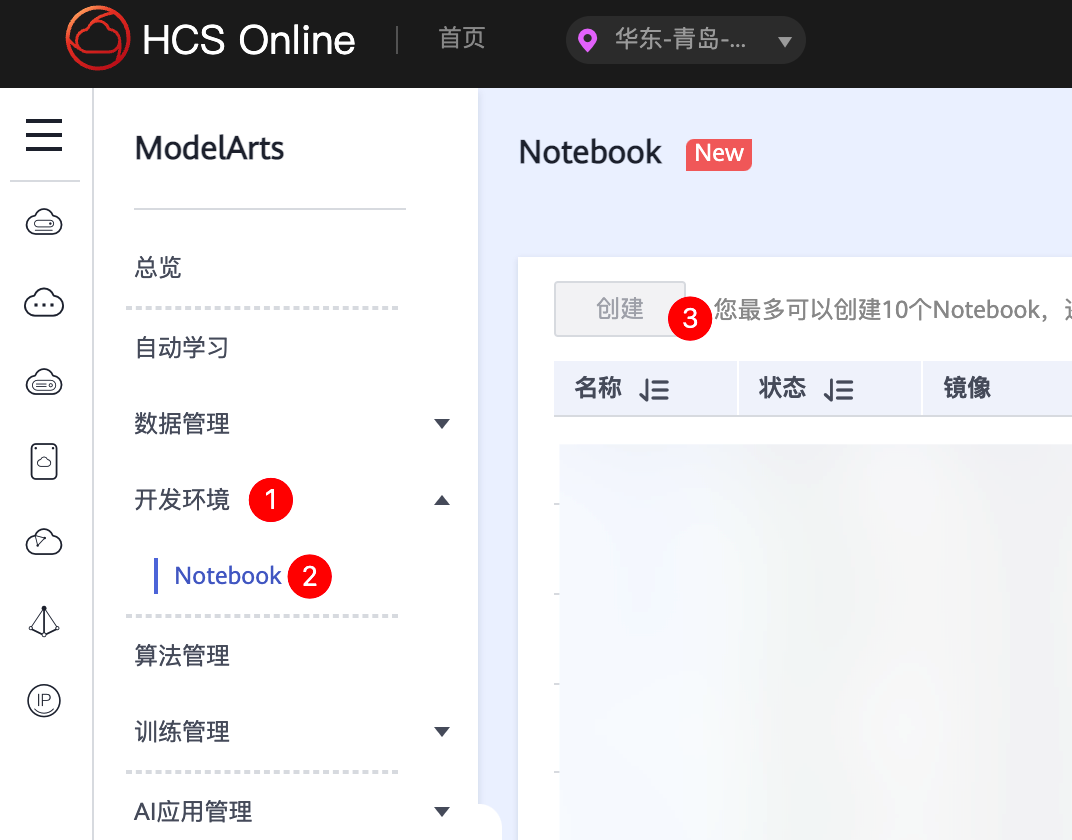Expand the AI应用管理 menu
The width and height of the screenshot is (1072, 840).
click(442, 812)
